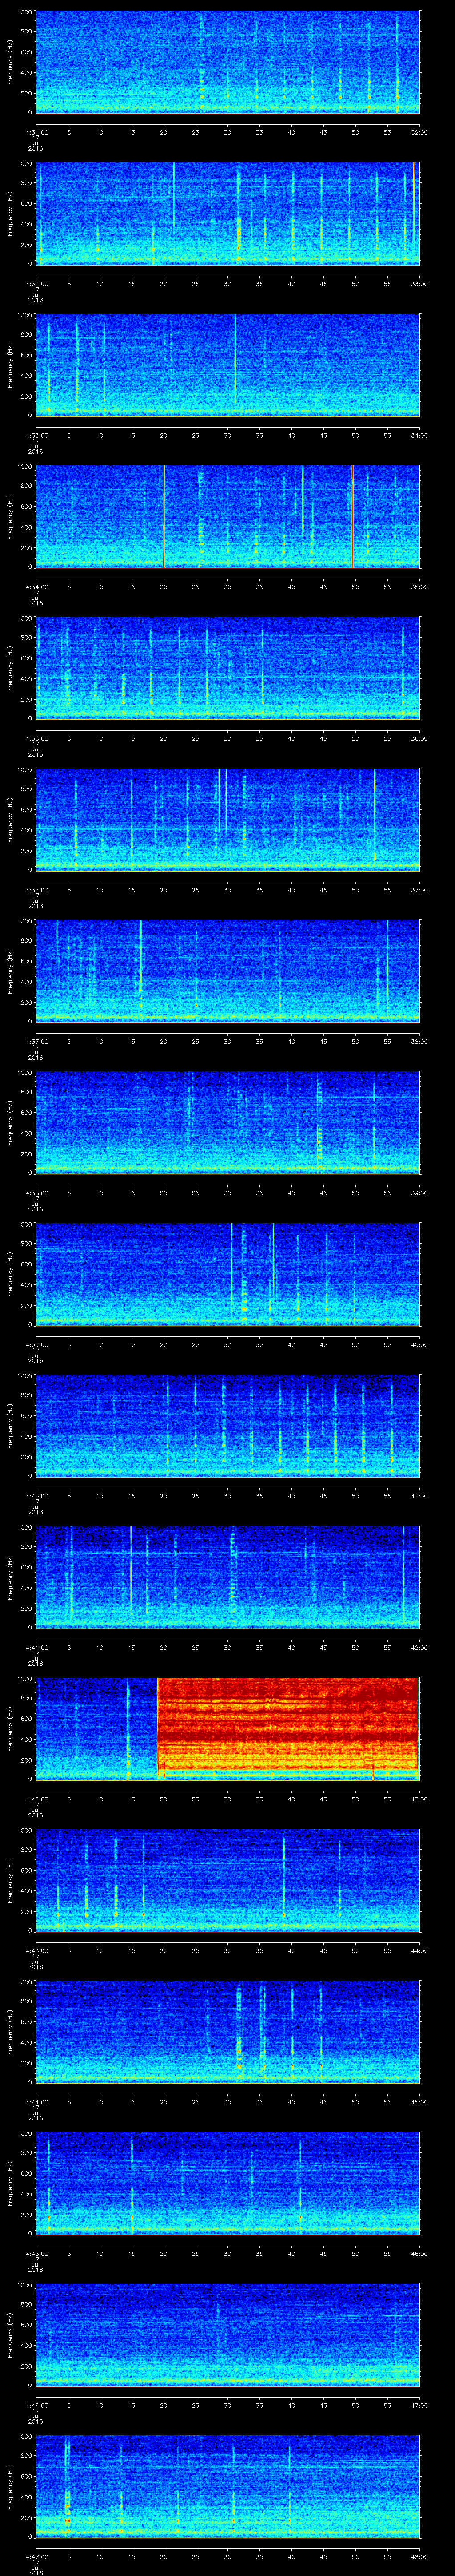
Task: Click the spectrogram panel starting at 4:33:00
Action: click(x=227, y=365)
